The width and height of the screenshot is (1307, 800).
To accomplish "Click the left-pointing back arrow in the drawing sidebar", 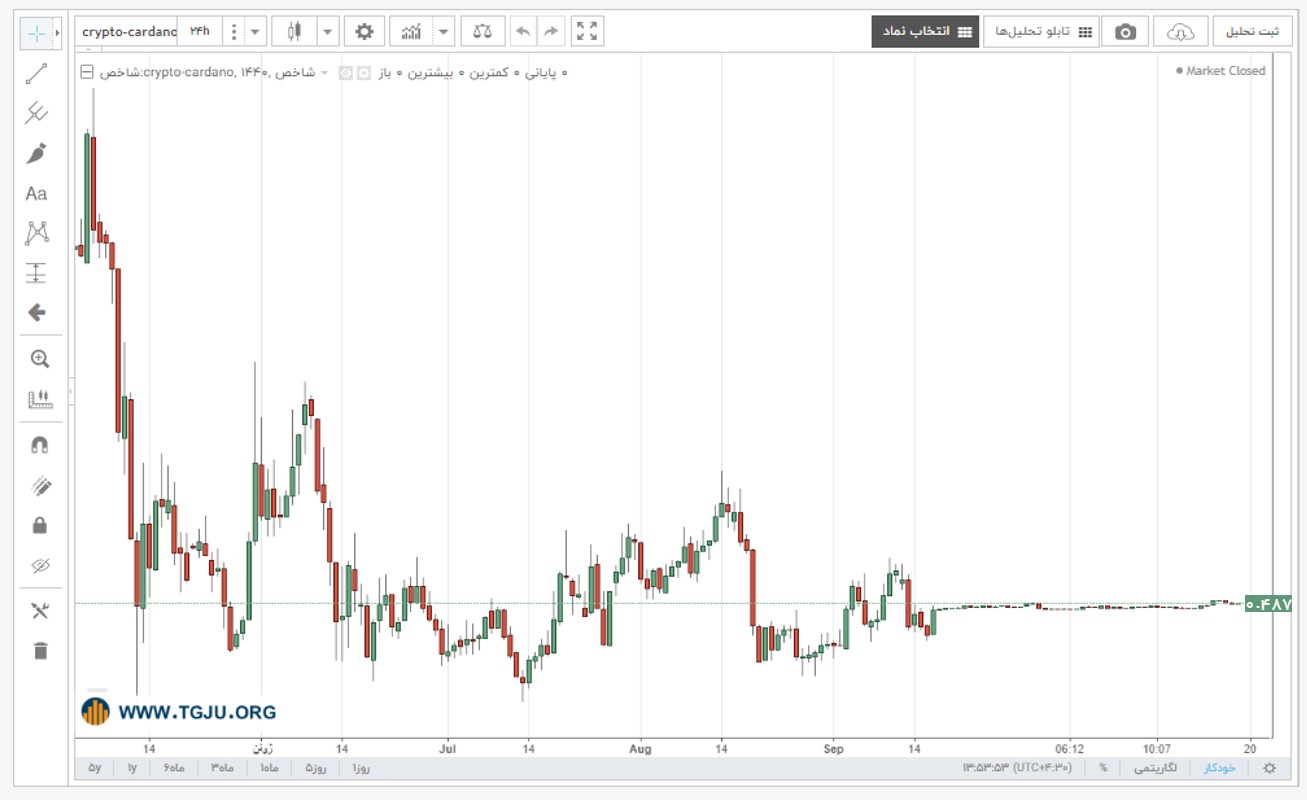I will pos(37,312).
